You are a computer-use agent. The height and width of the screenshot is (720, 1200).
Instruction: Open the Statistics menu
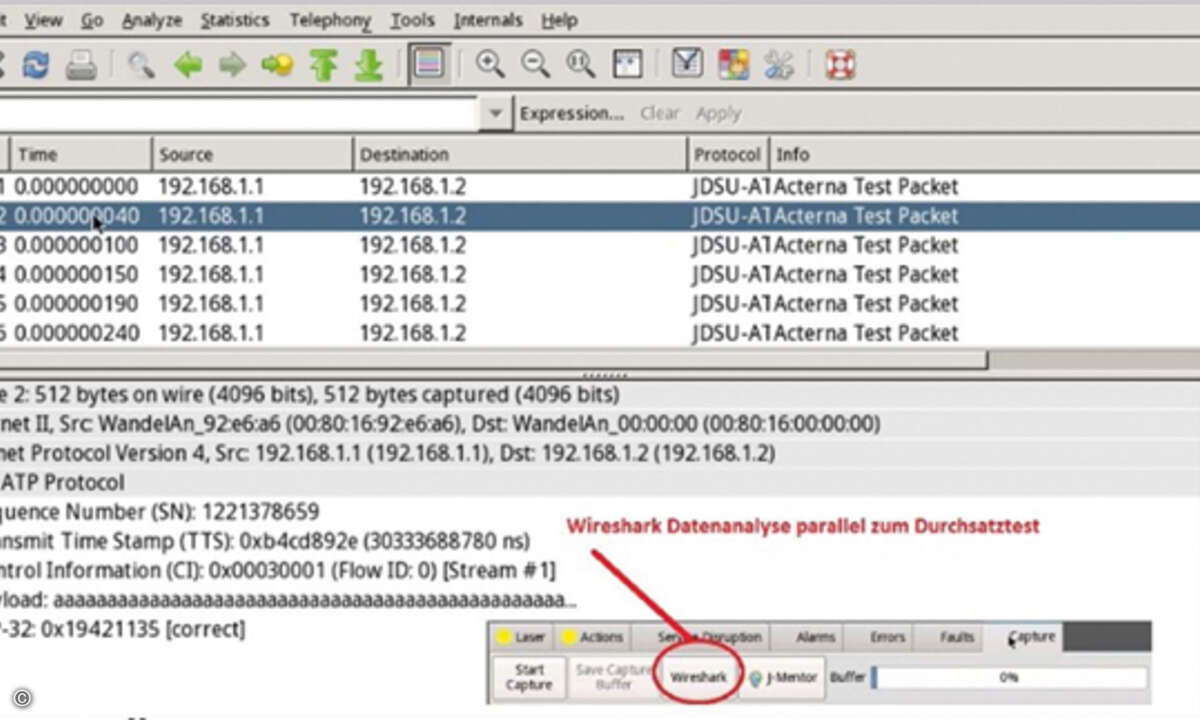click(x=235, y=20)
